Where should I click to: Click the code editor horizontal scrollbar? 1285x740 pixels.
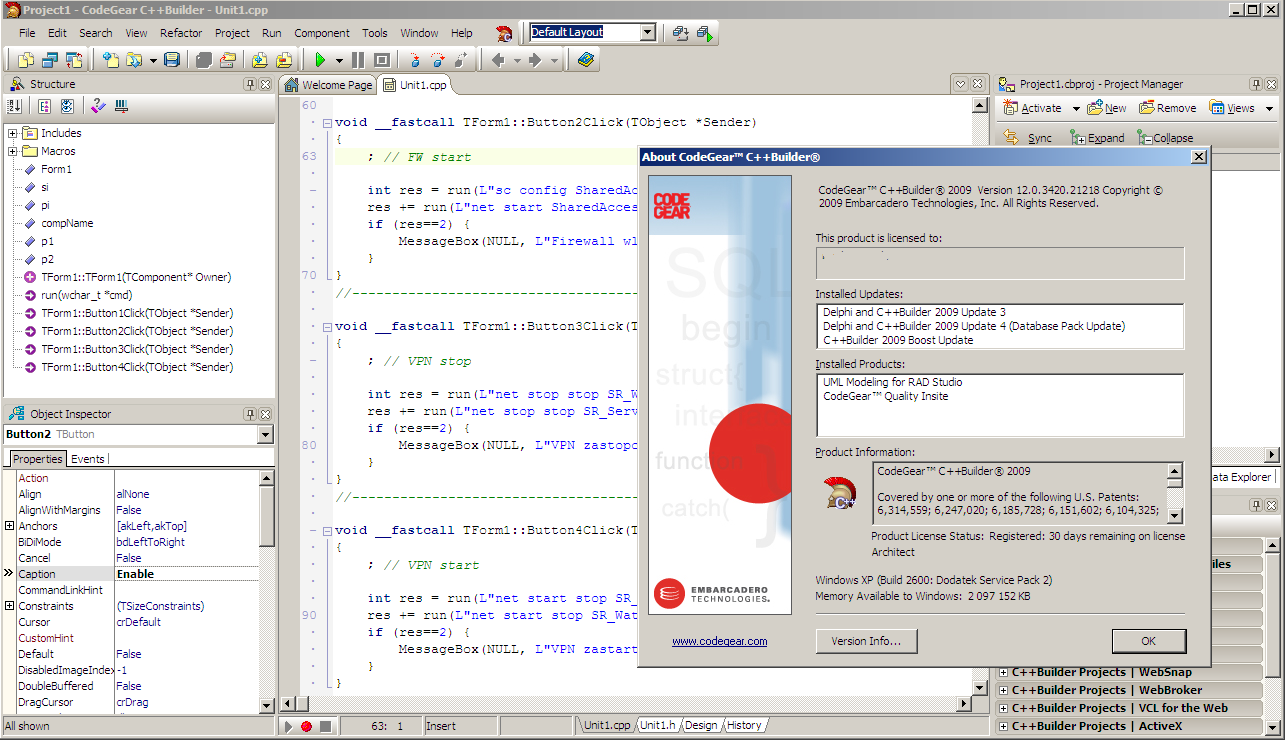pyautogui.click(x=627, y=704)
